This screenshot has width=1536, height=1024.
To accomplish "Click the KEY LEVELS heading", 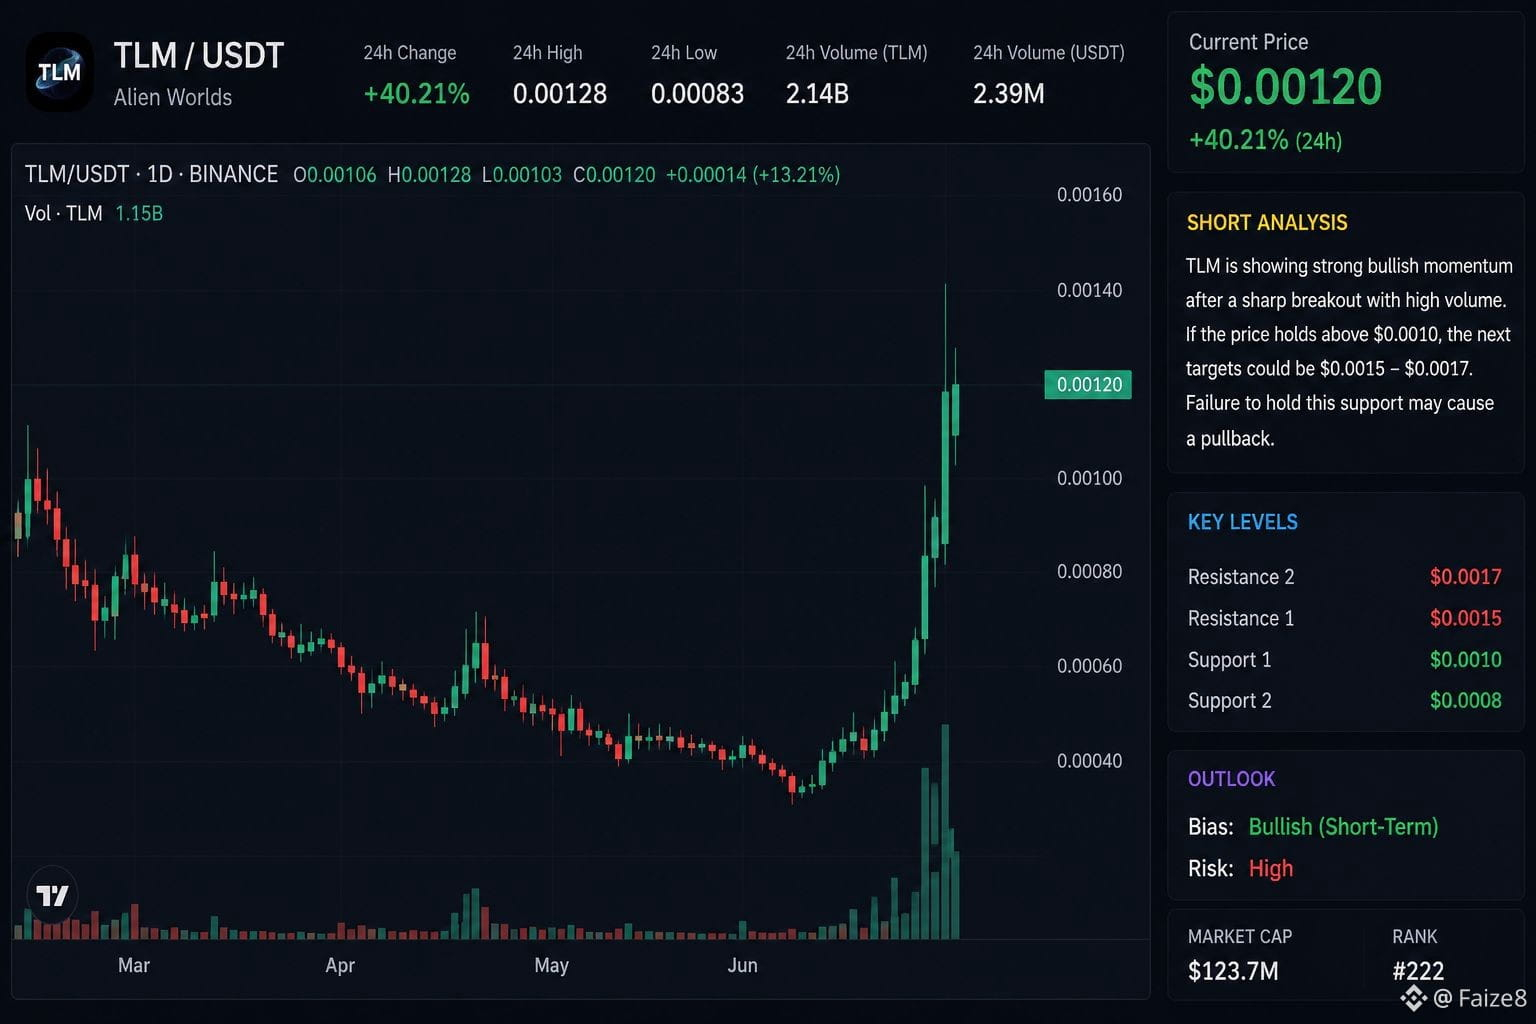I will coord(1243,522).
